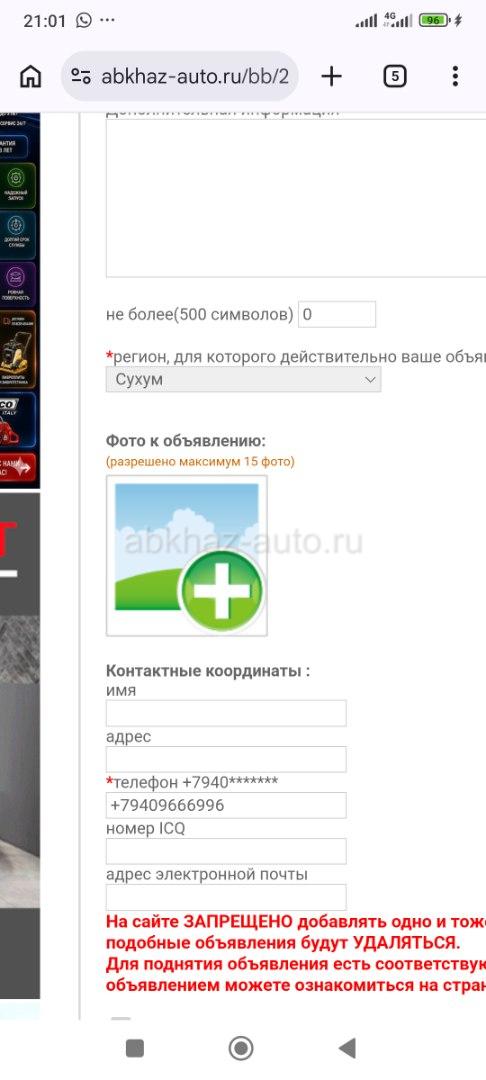Click the имя input field
Viewport: 486px width, 1080px height.
226,713
